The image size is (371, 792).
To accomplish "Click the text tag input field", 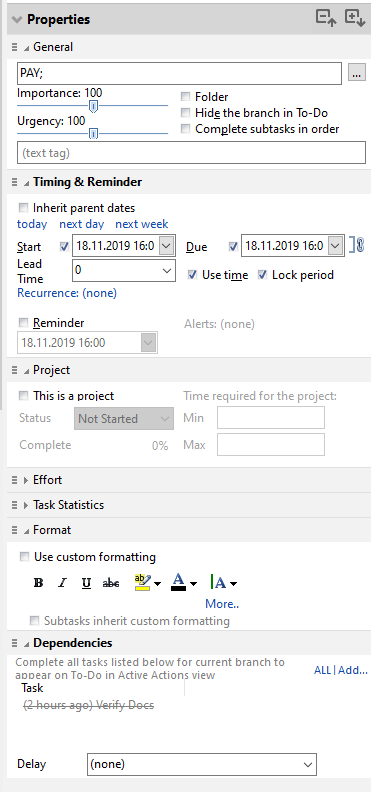I will [191, 153].
